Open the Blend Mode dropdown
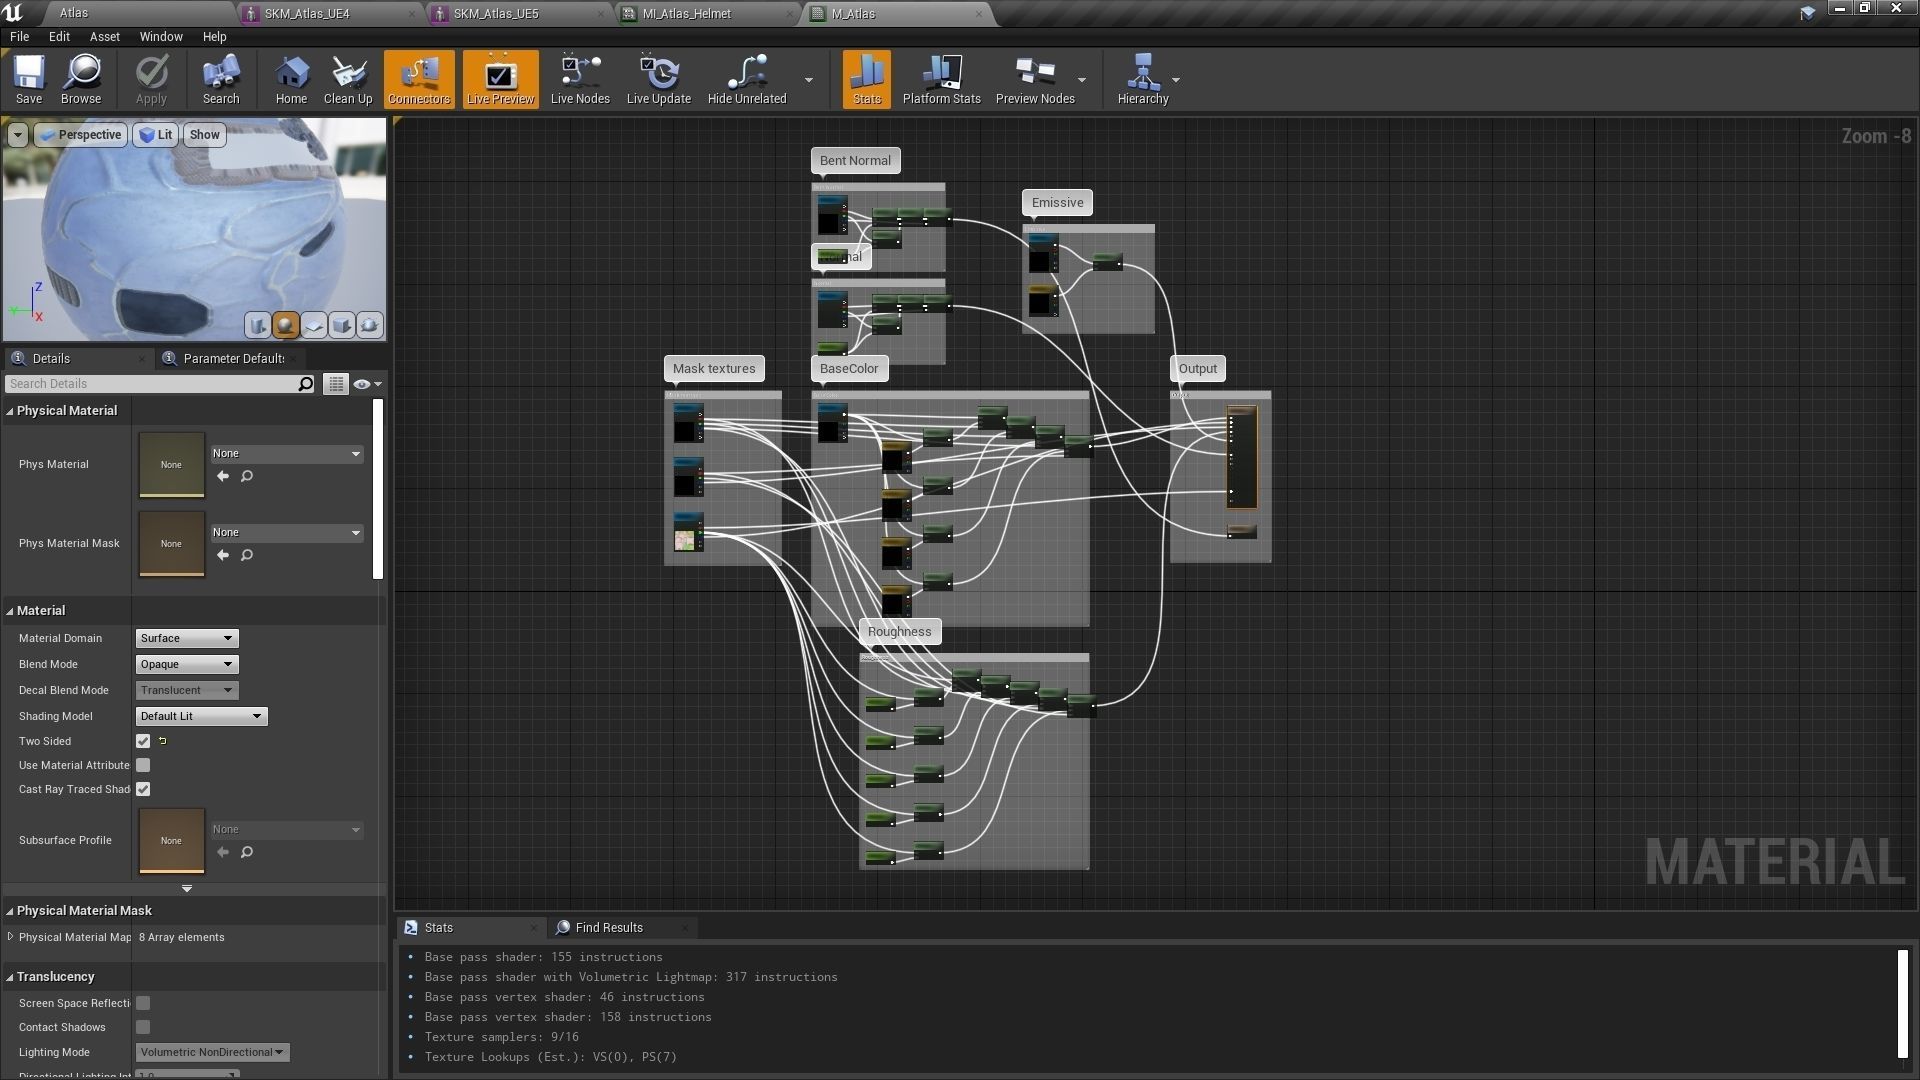 [187, 664]
